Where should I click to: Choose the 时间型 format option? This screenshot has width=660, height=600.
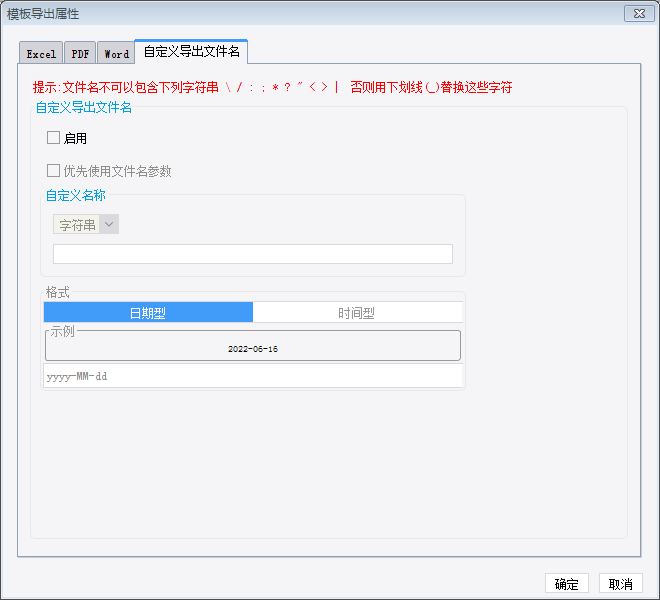click(x=357, y=312)
